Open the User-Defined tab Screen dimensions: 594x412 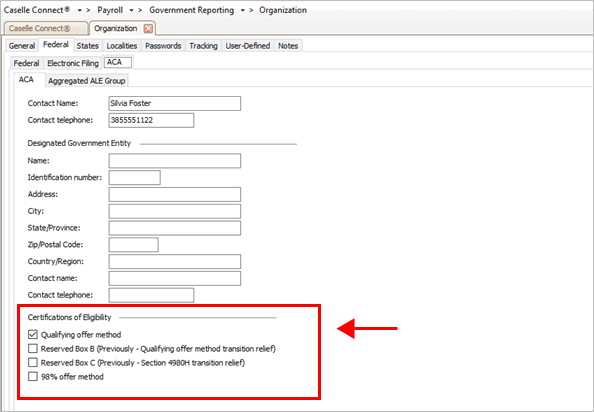click(x=248, y=46)
